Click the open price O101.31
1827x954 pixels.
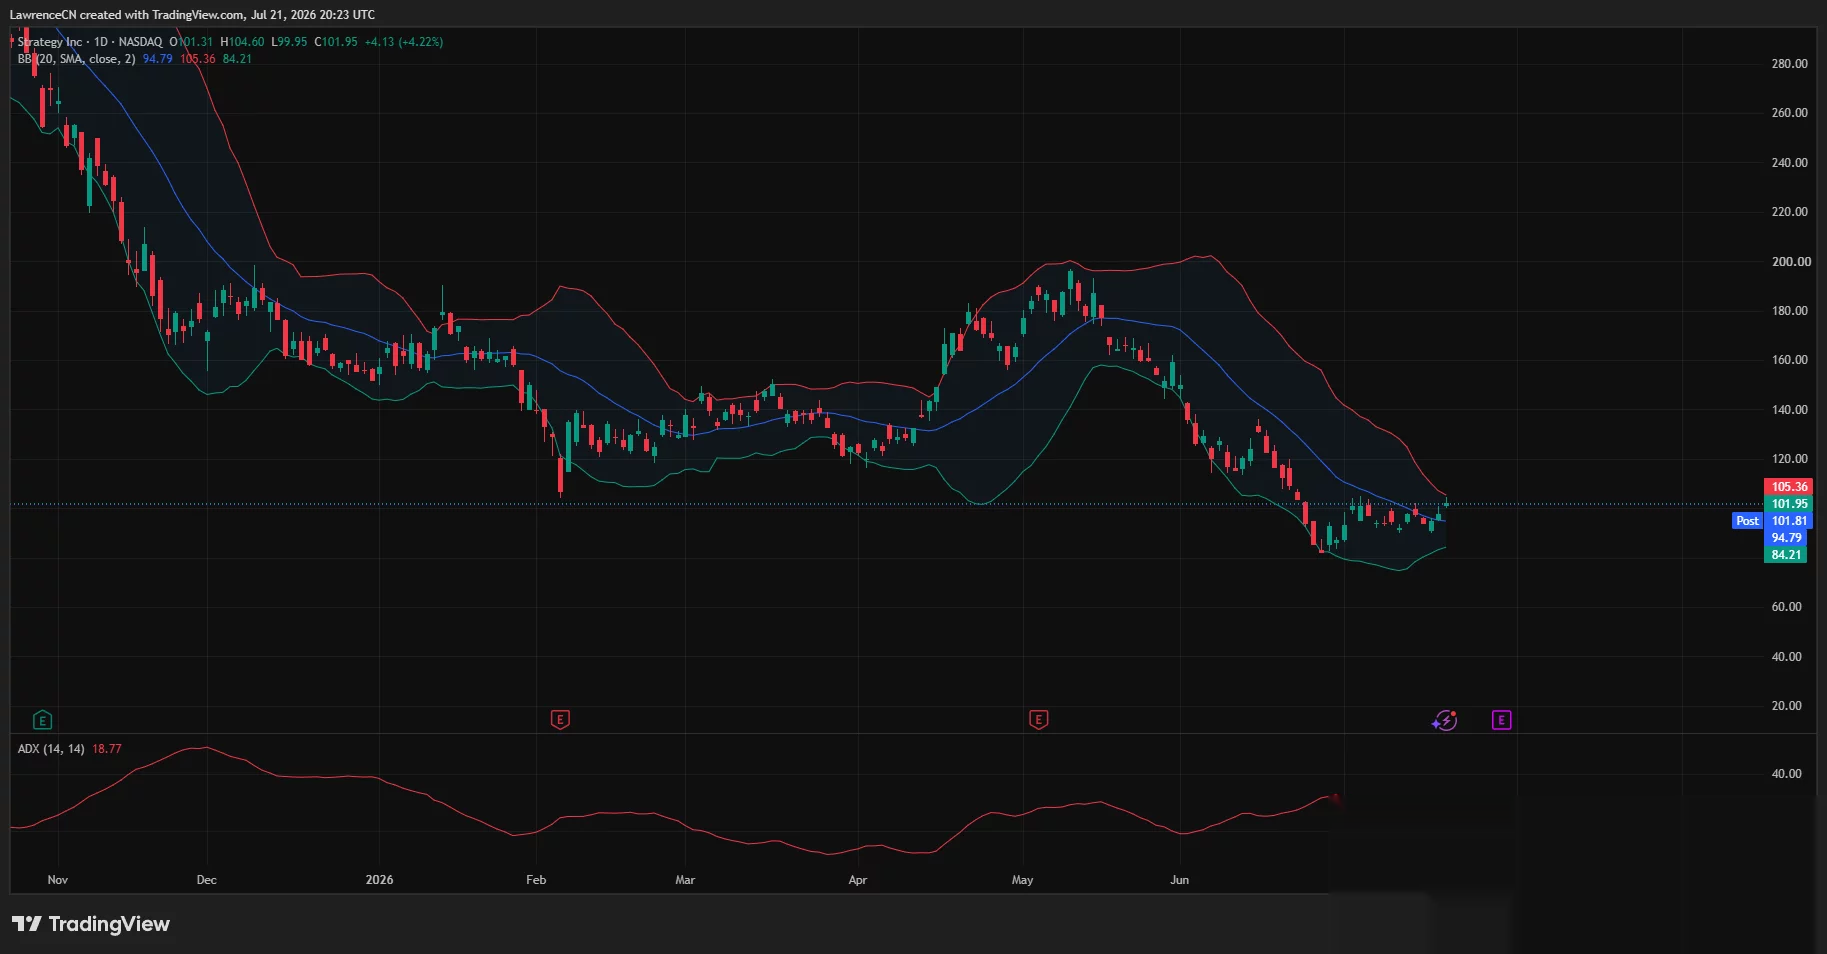tap(191, 42)
